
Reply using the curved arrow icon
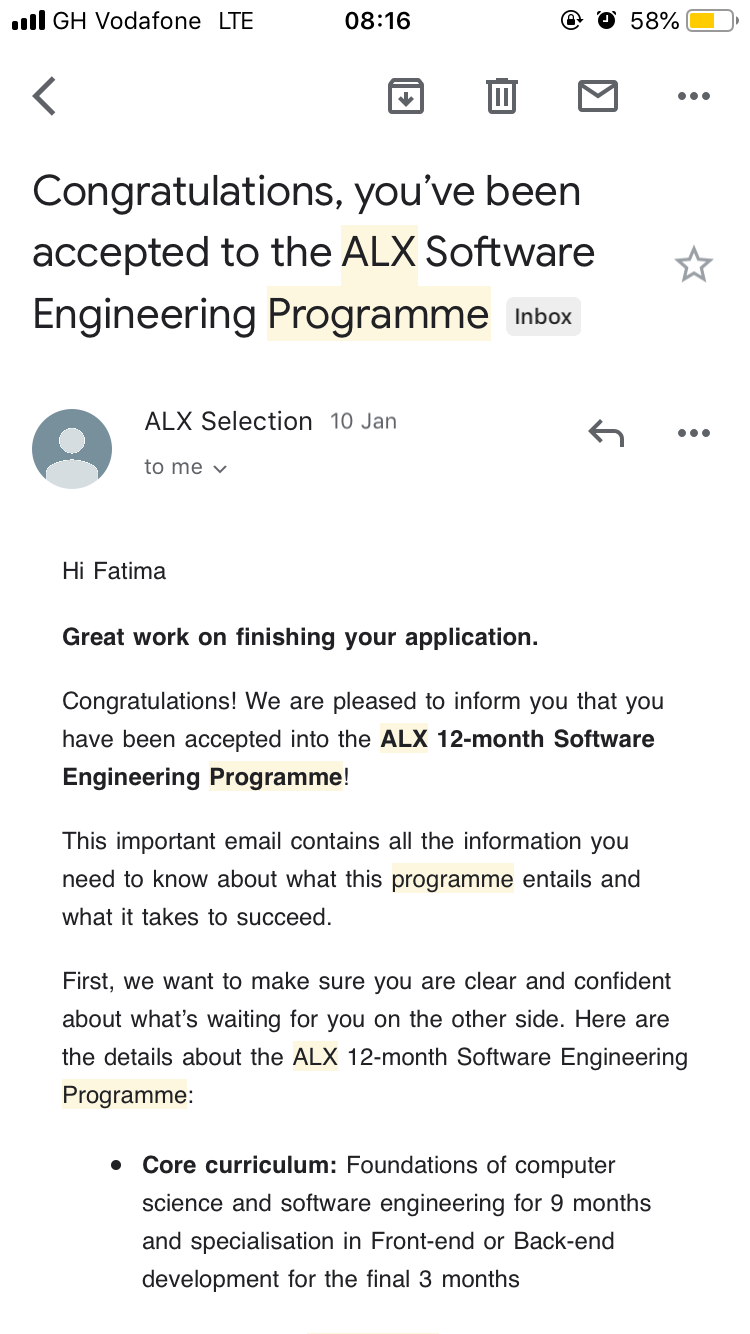coord(606,433)
